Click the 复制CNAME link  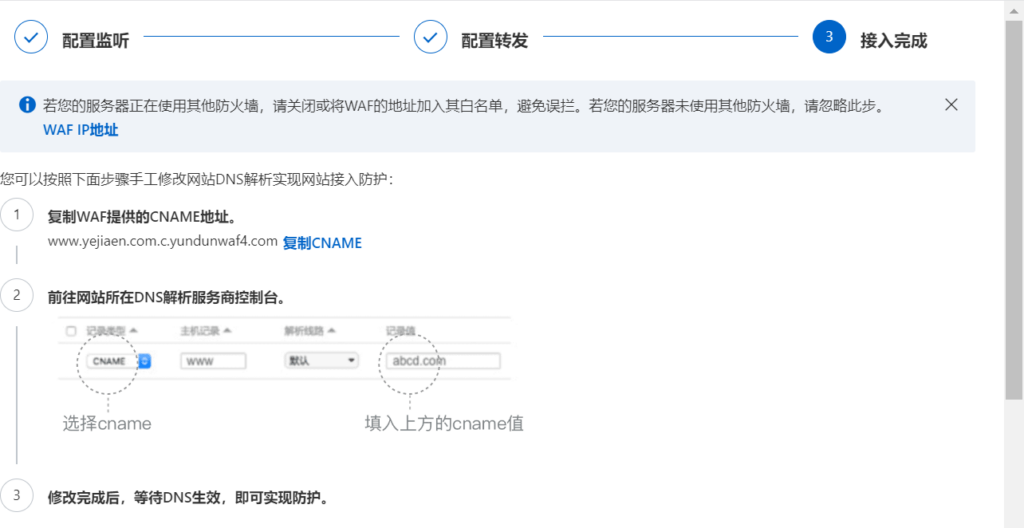tap(322, 242)
